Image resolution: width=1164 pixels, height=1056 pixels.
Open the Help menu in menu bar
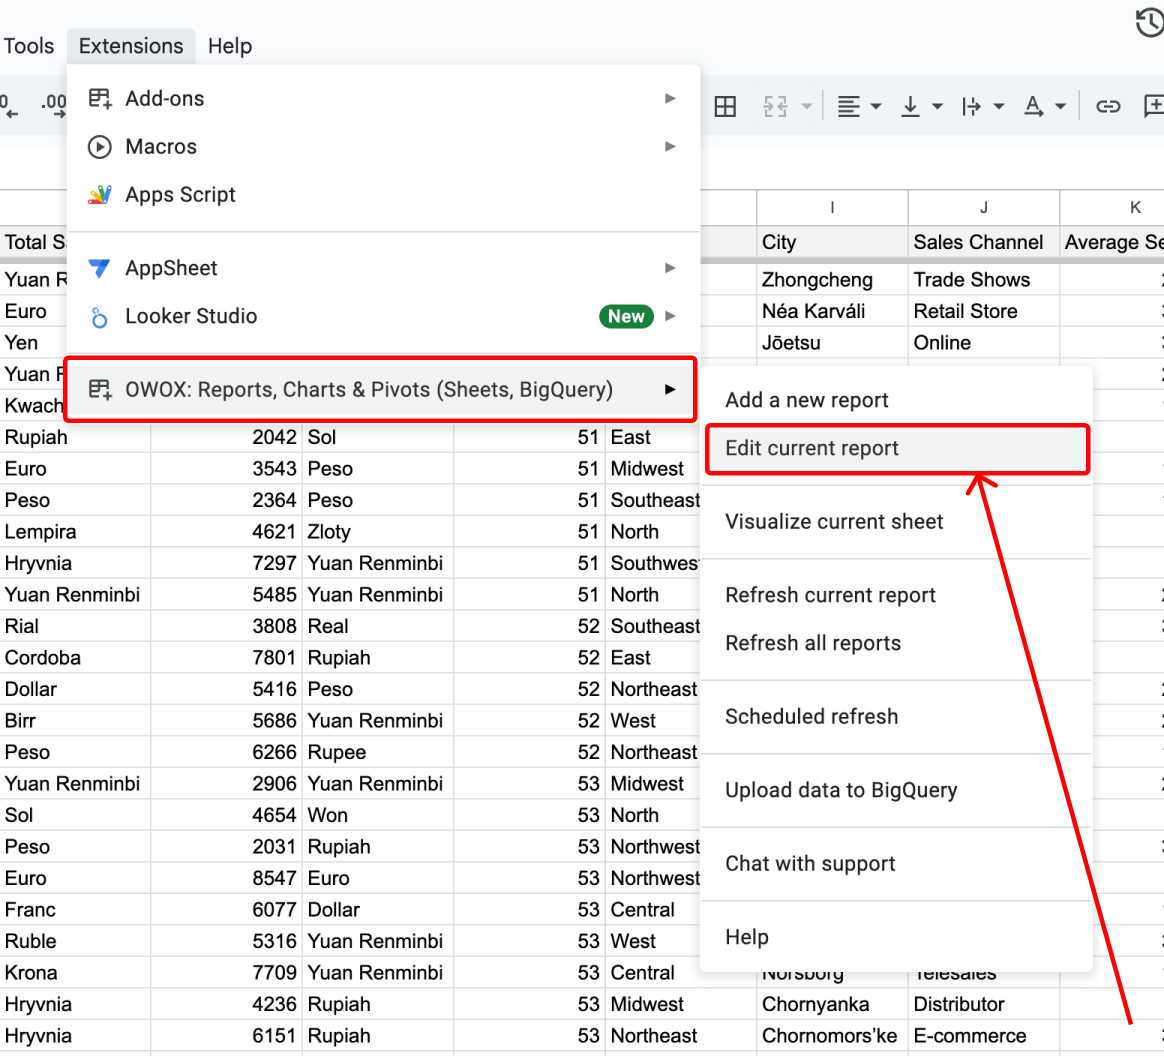click(x=229, y=46)
